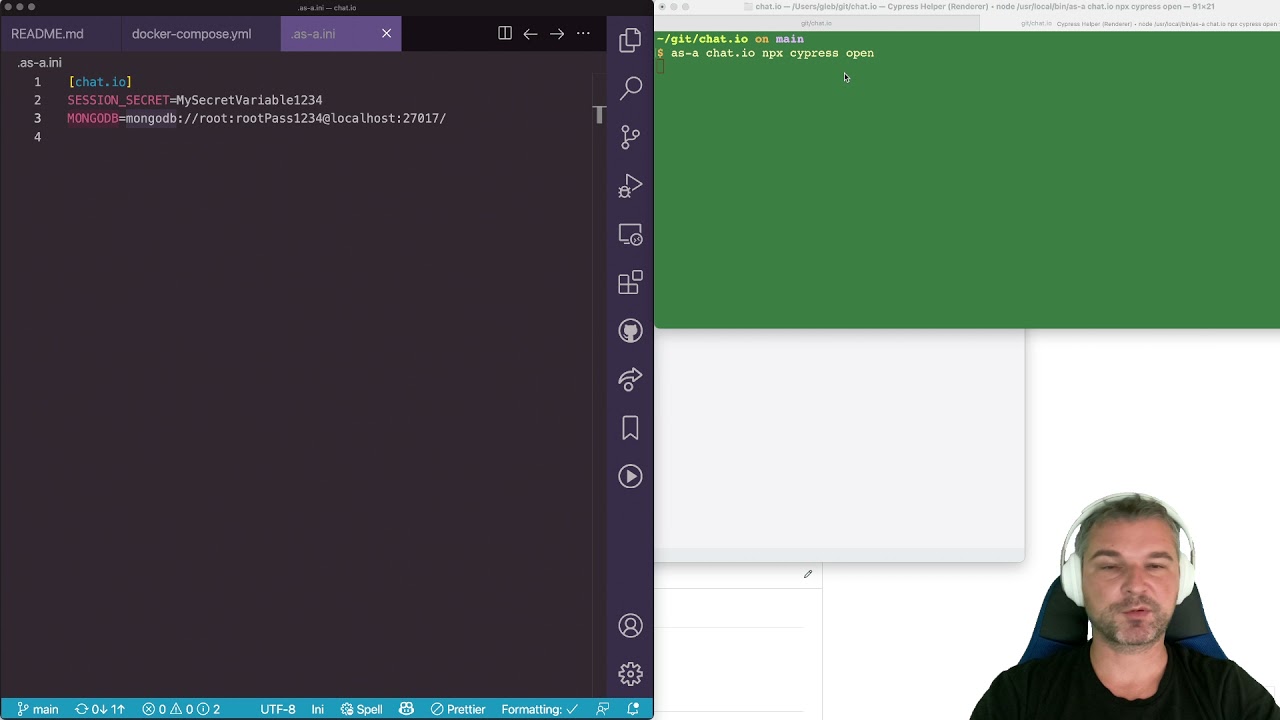This screenshot has height=720, width=1280.
Task: Change the Ini language mode
Action: (x=317, y=709)
